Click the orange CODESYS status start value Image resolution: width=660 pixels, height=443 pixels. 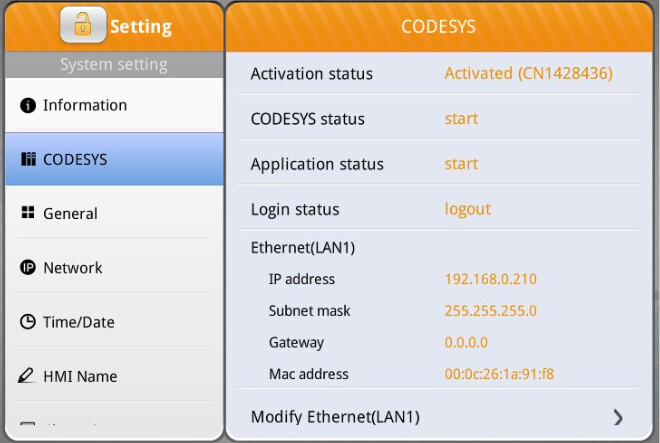pos(461,119)
